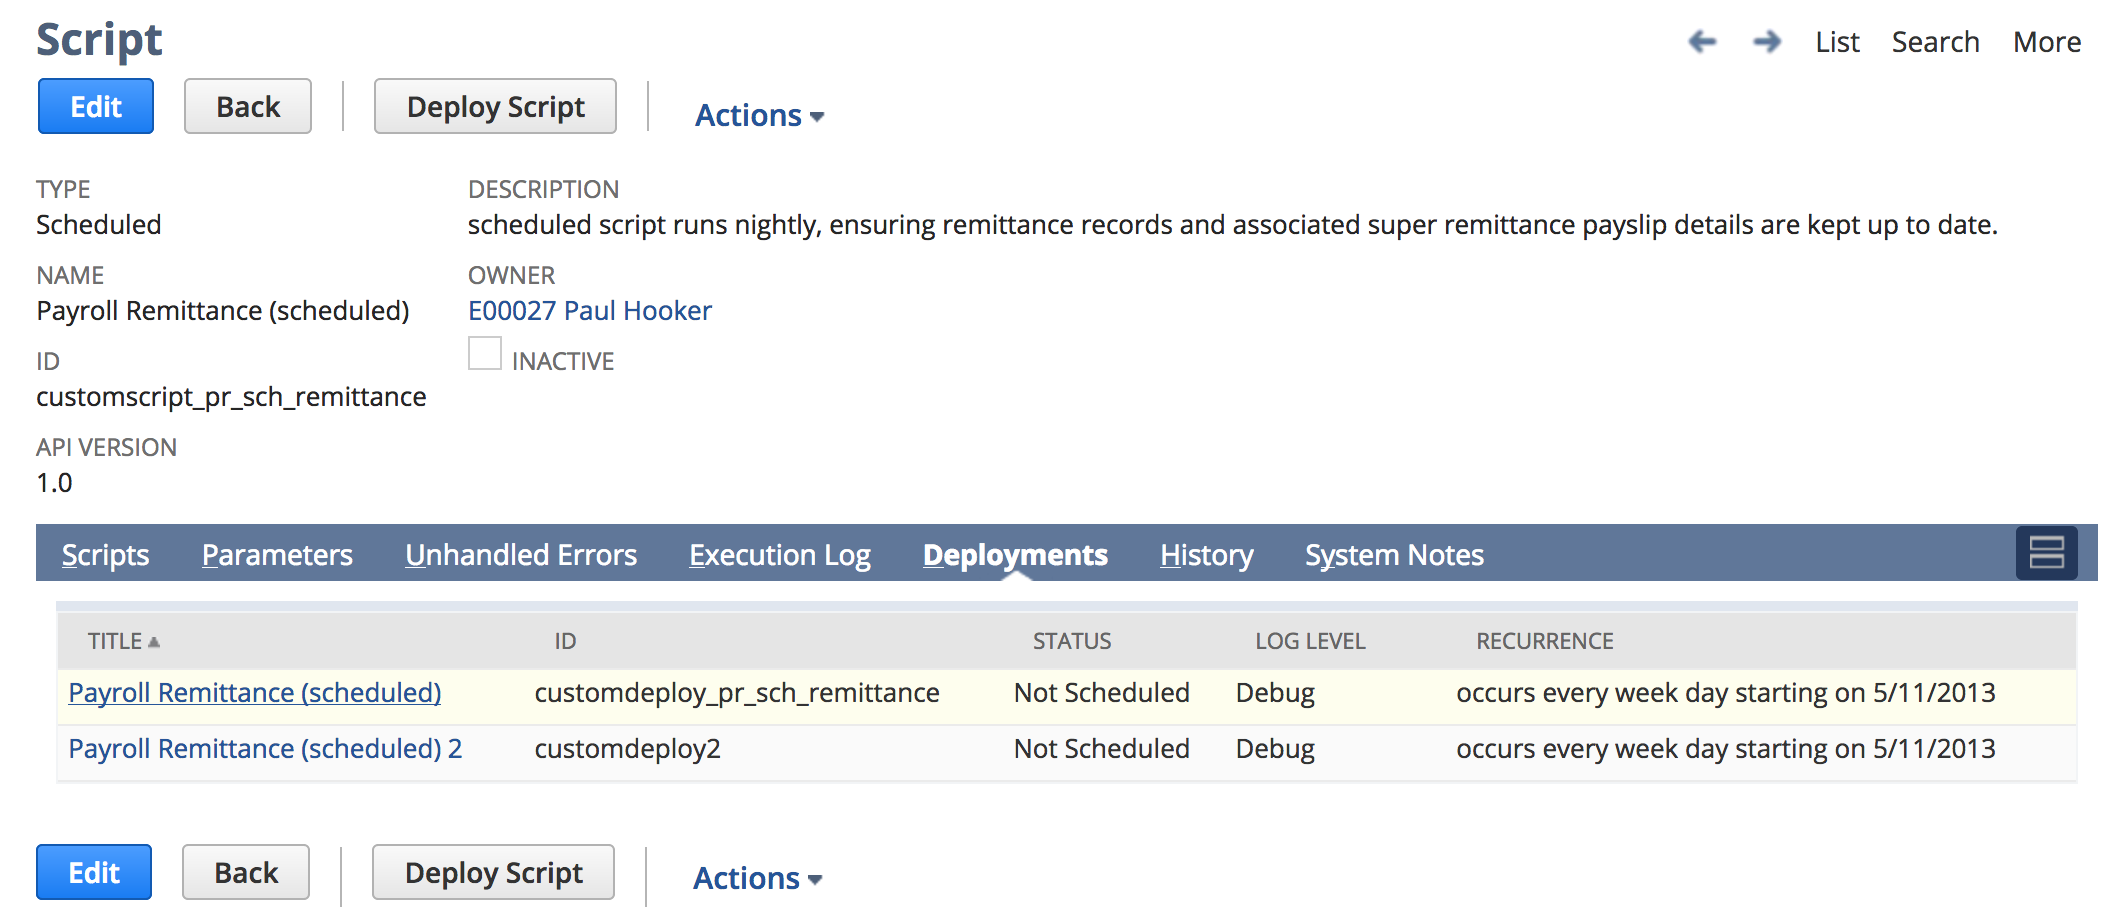Select the Deployments subtab
Screen dimensions: 2108x916
(1015, 554)
